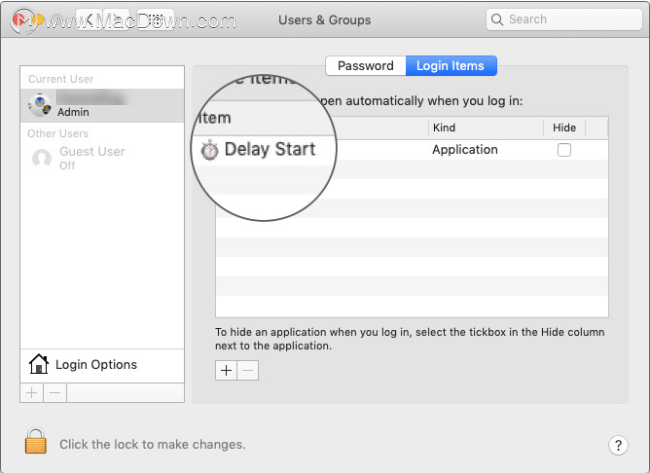Click the Search field
This screenshot has height=473, width=650.
click(x=564, y=19)
